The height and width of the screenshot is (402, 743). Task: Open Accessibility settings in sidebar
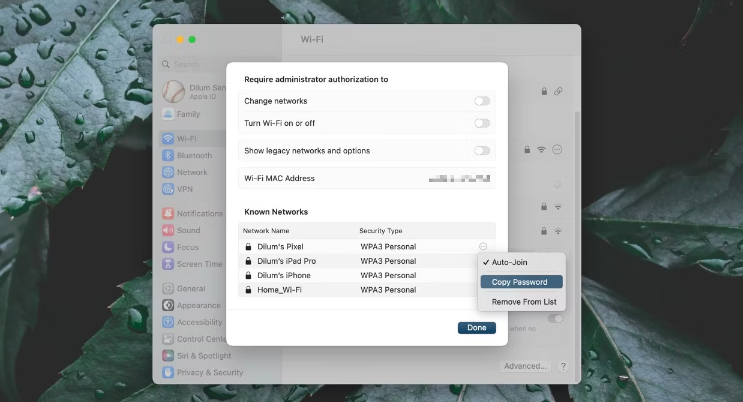[x=193, y=322]
